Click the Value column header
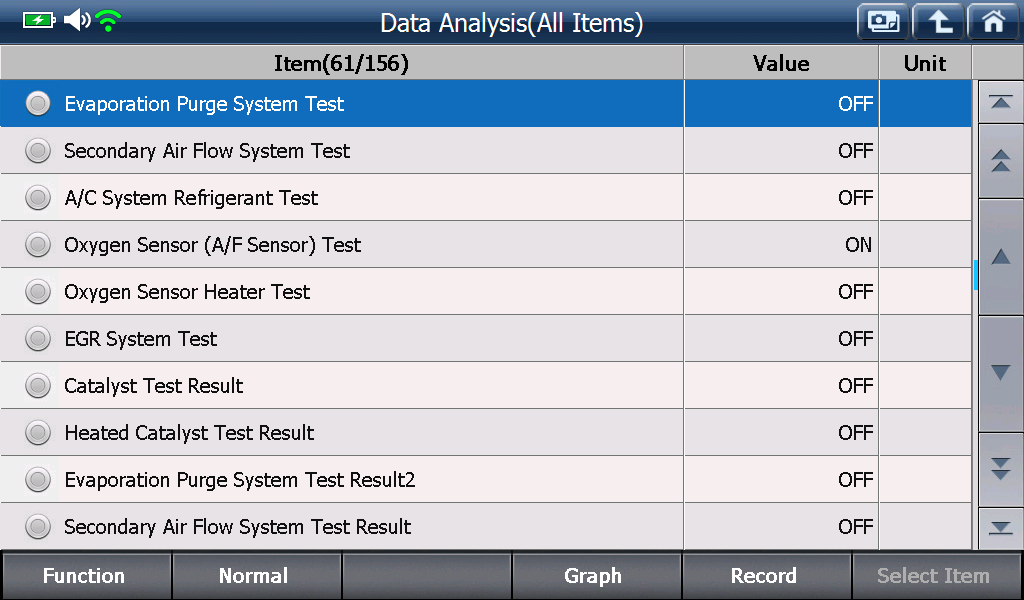Viewport: 1024px width, 600px height. [781, 63]
